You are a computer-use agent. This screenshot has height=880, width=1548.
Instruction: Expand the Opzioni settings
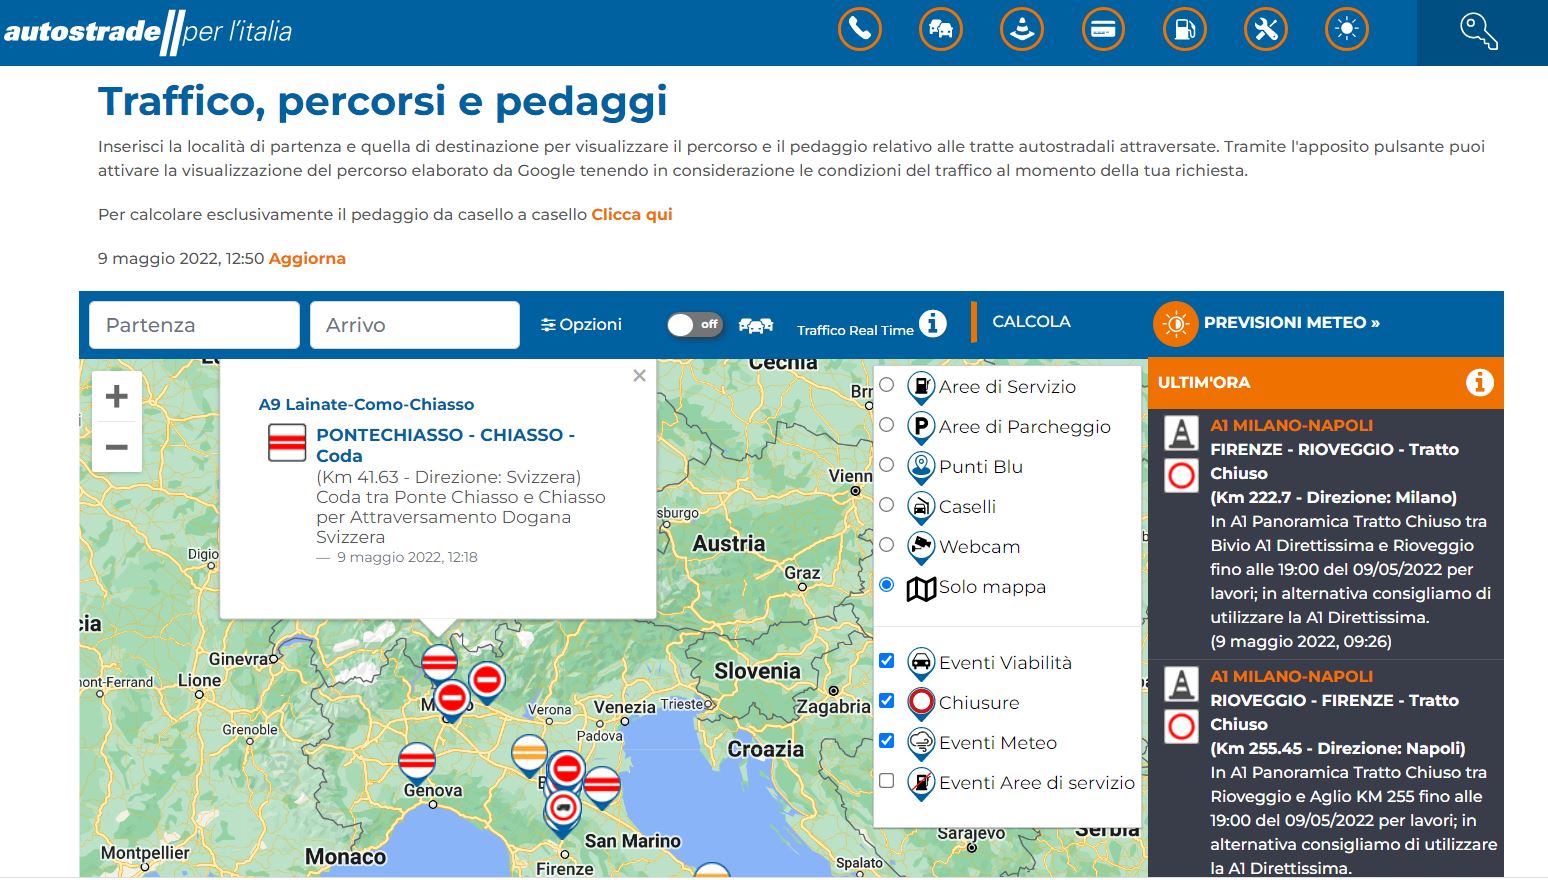click(x=581, y=324)
